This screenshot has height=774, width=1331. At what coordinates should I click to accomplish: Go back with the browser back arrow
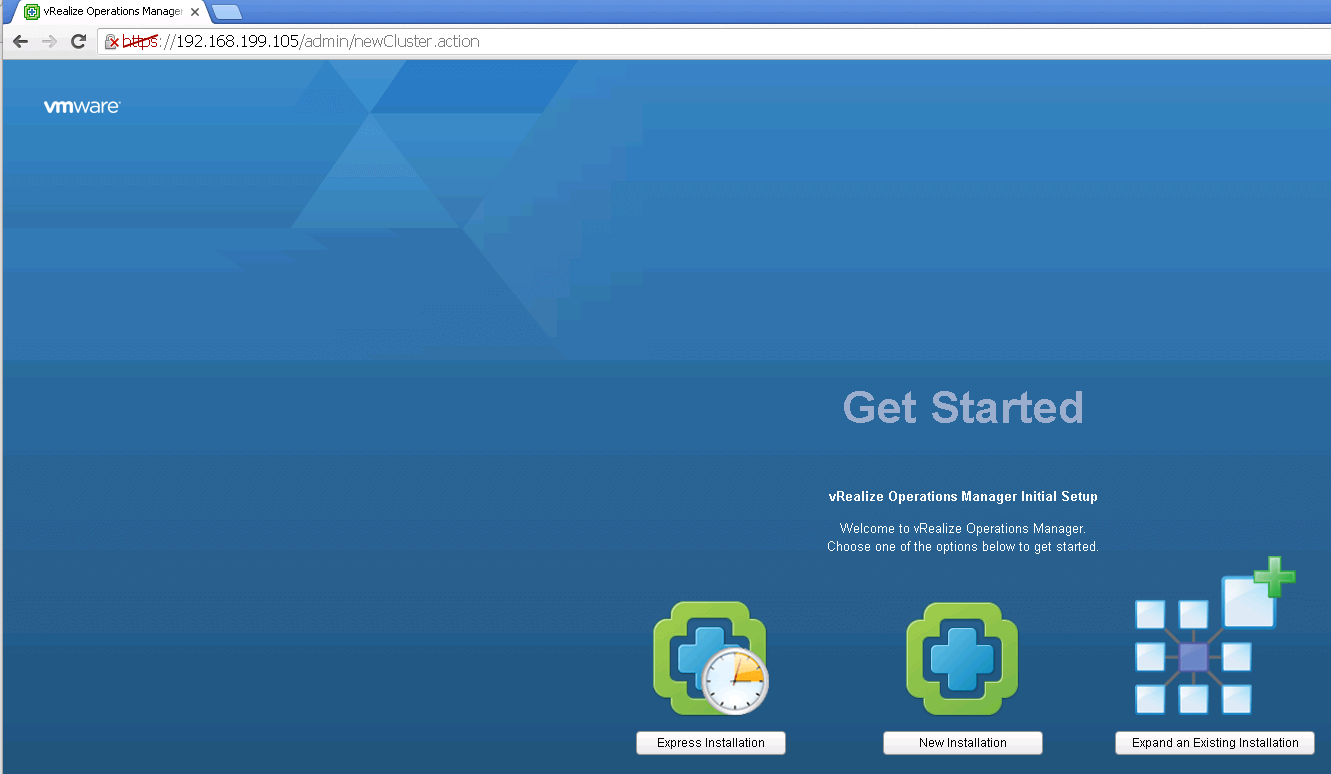[20, 41]
